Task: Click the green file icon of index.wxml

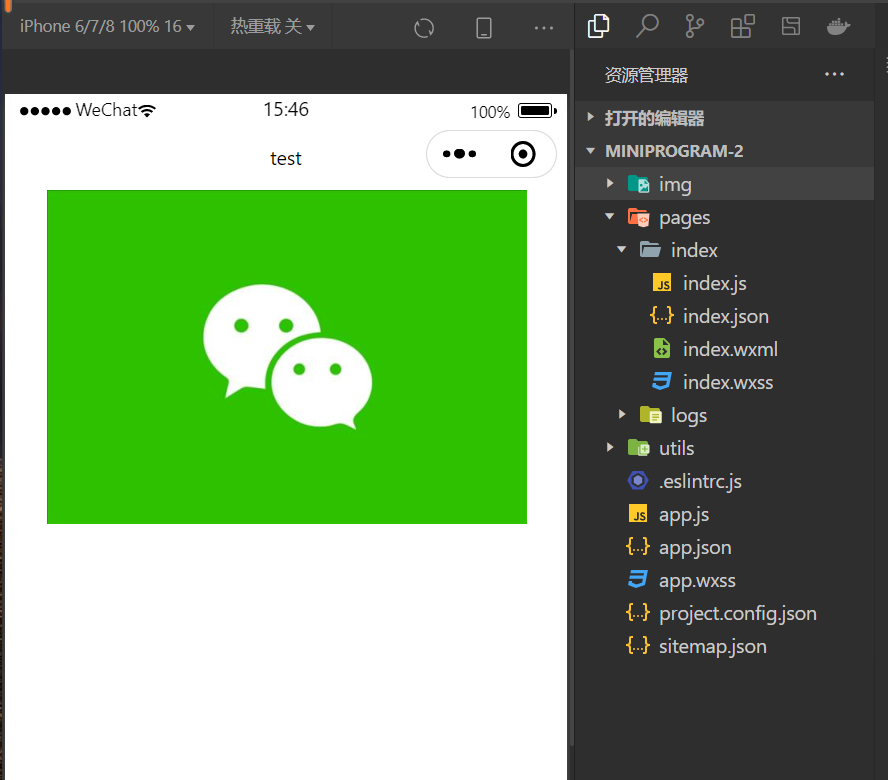Action: point(662,348)
